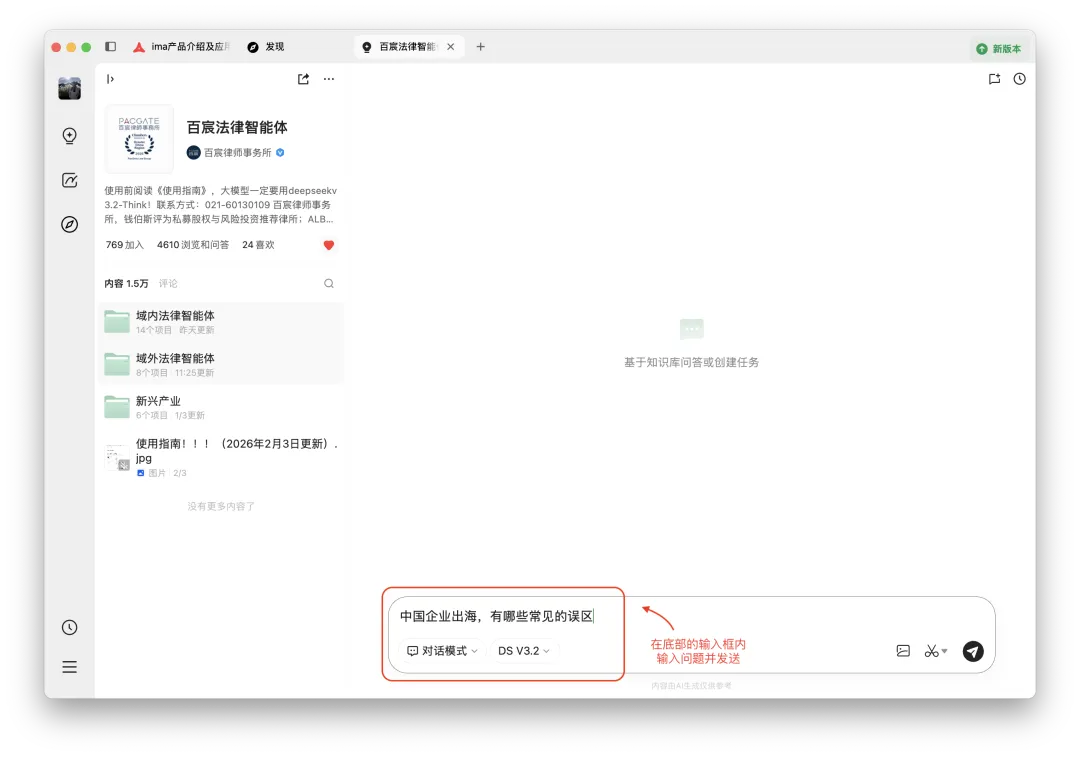Screen dimensions: 1080x757
Task: Click the red heart like icon
Action: (x=329, y=245)
